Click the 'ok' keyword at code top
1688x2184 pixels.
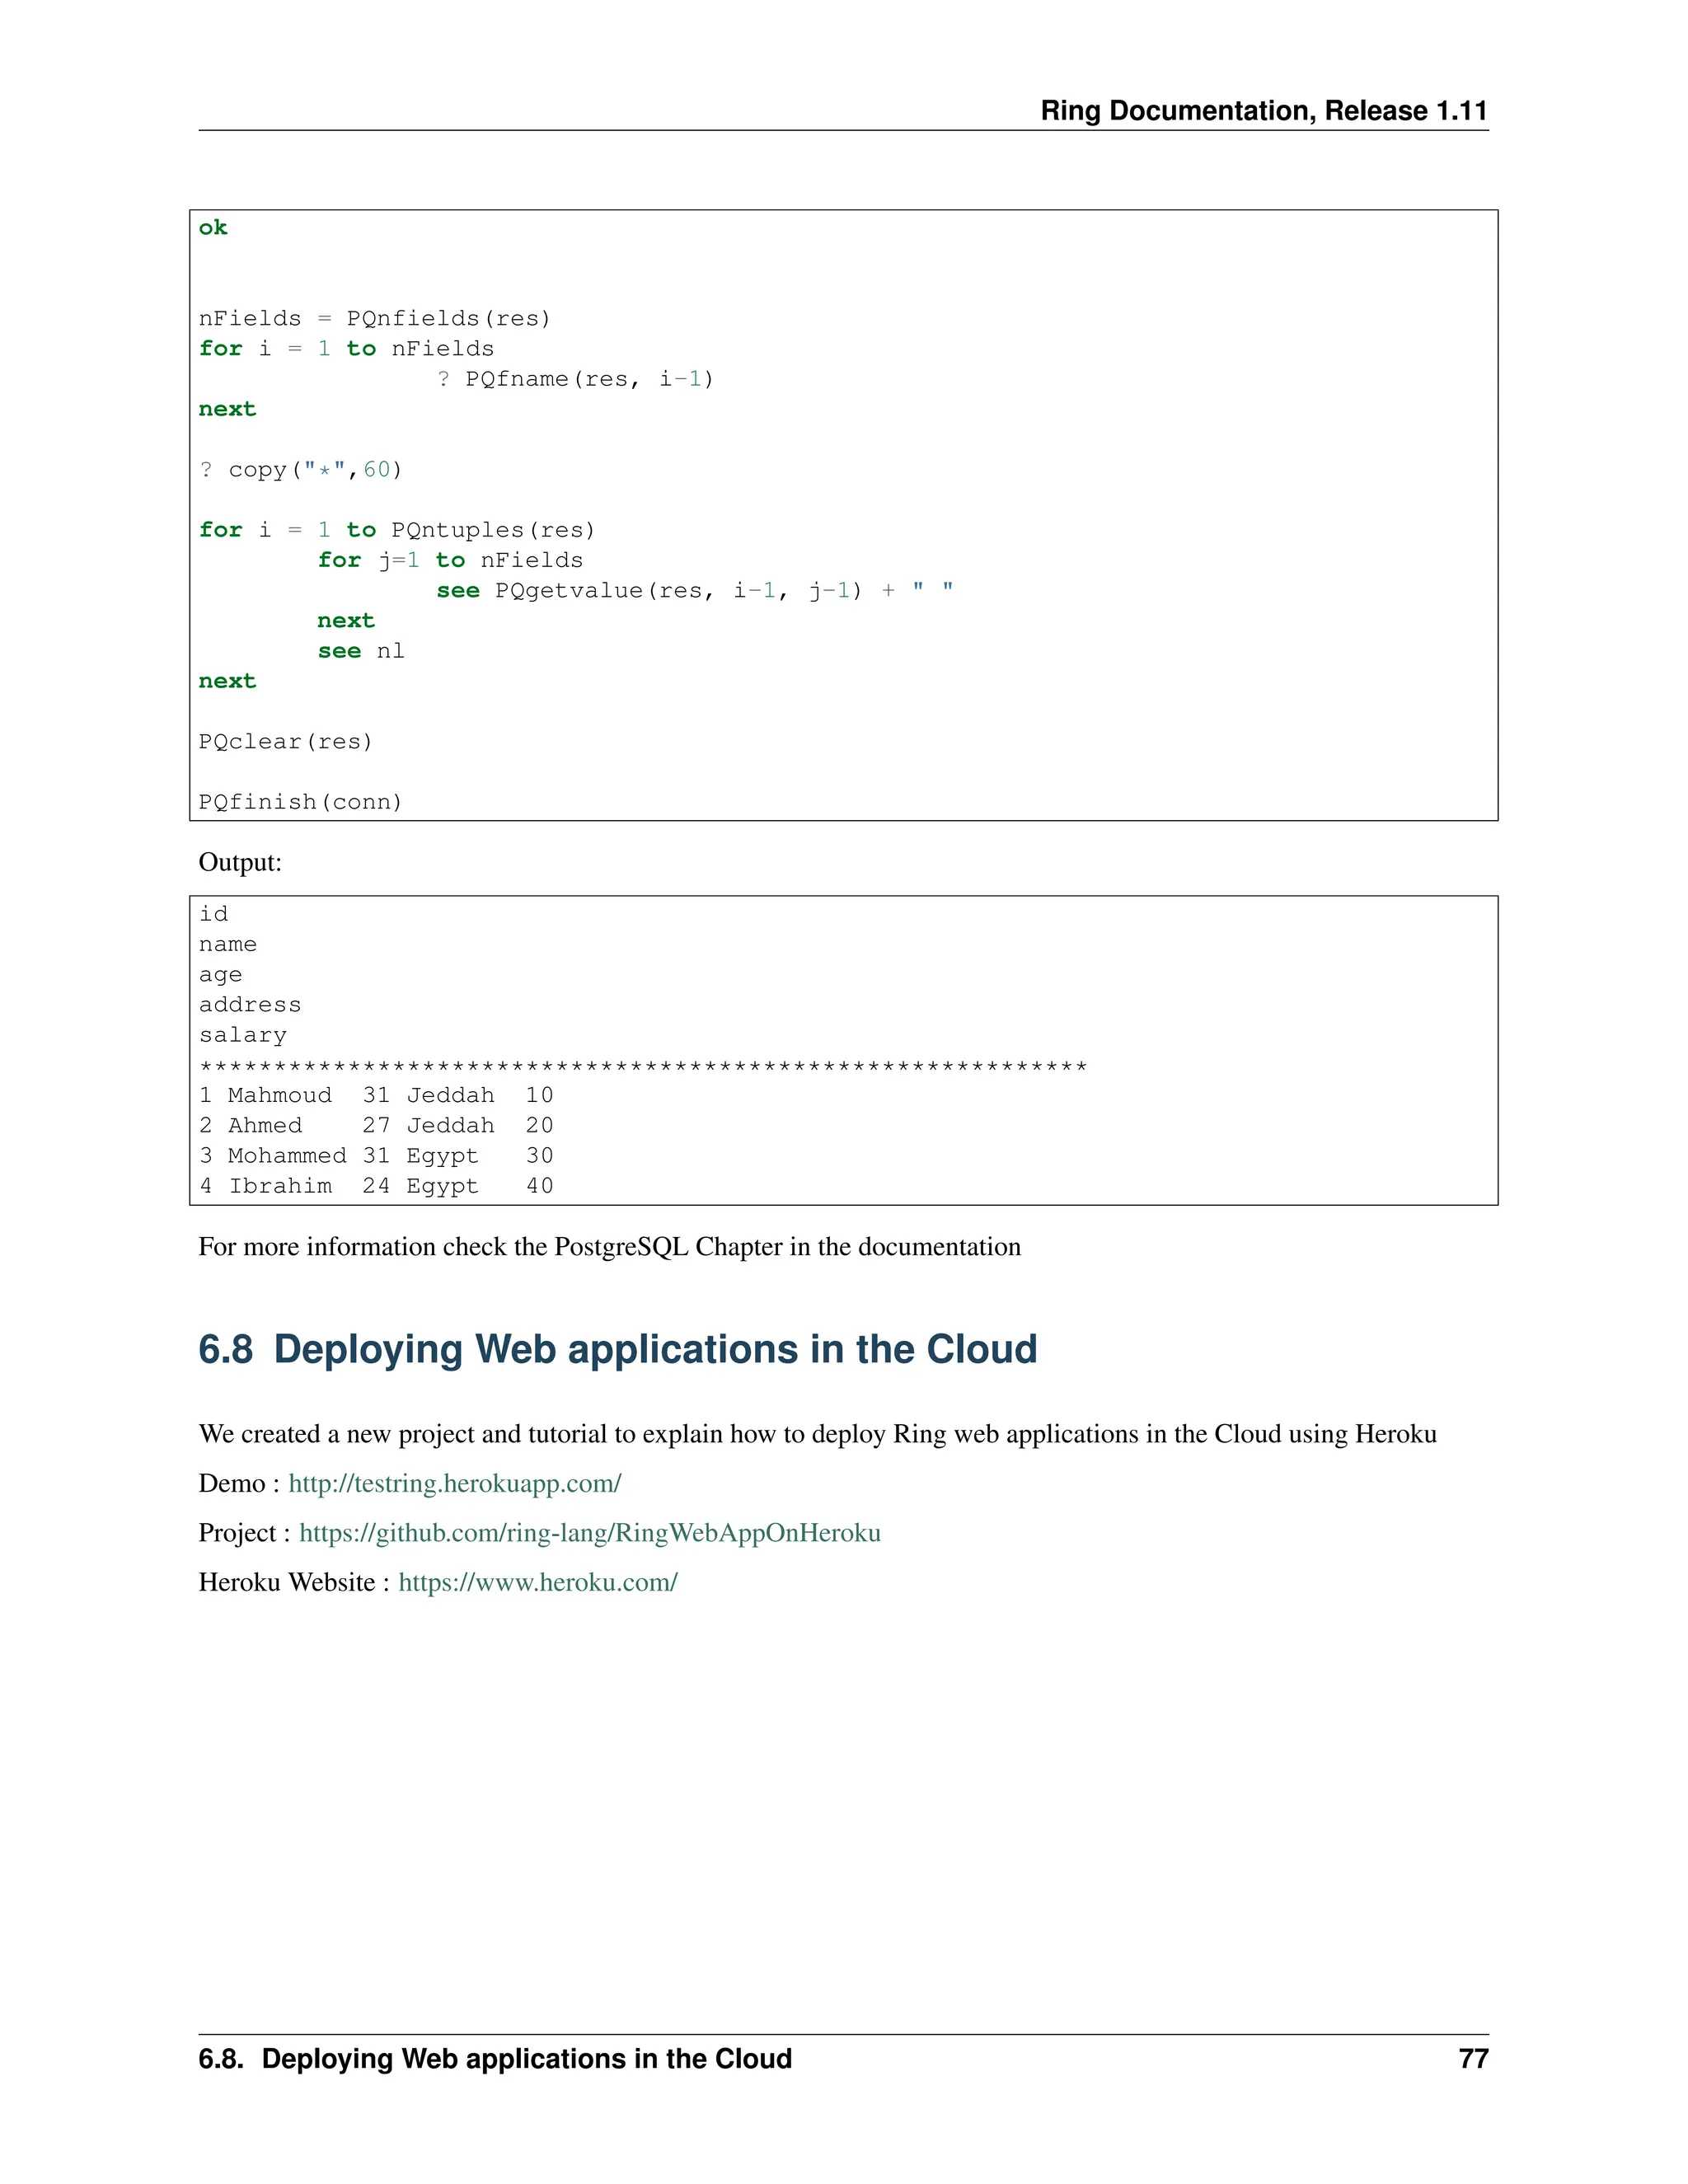[213, 228]
